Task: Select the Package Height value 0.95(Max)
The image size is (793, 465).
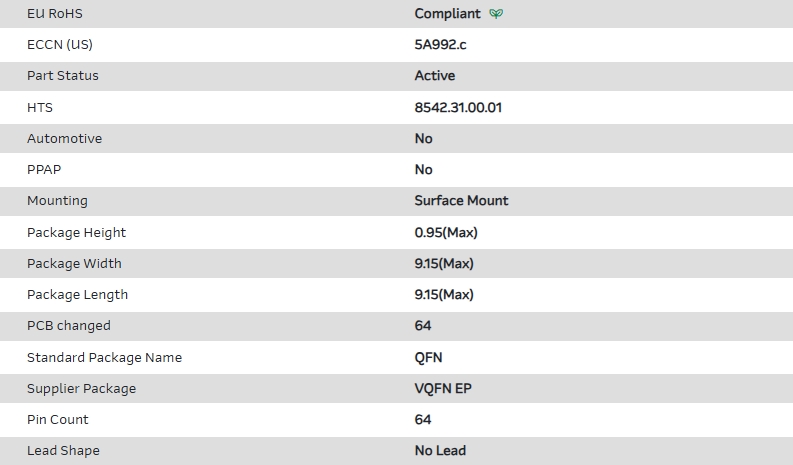Action: coord(446,233)
